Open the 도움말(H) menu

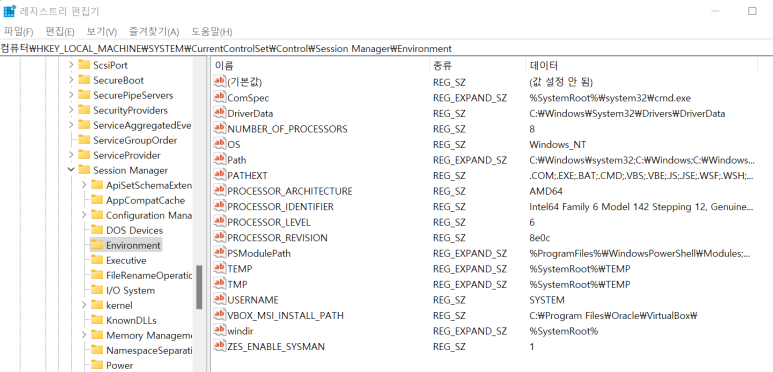(211, 32)
